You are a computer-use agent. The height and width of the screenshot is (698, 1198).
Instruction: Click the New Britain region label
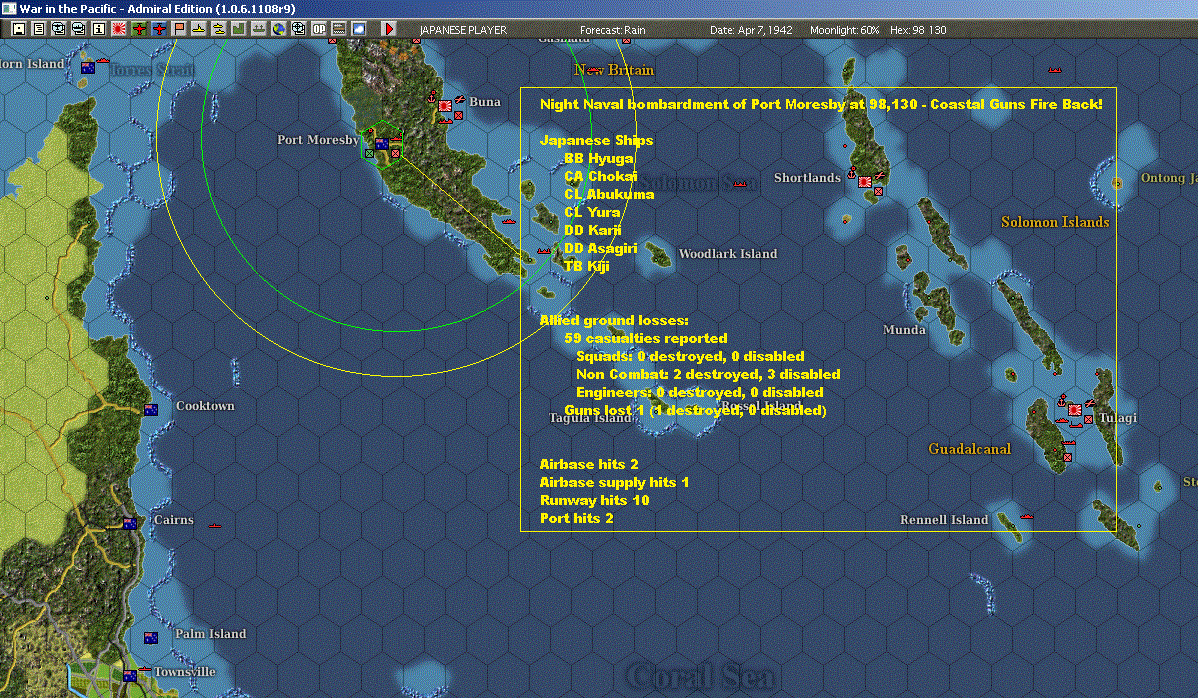614,70
